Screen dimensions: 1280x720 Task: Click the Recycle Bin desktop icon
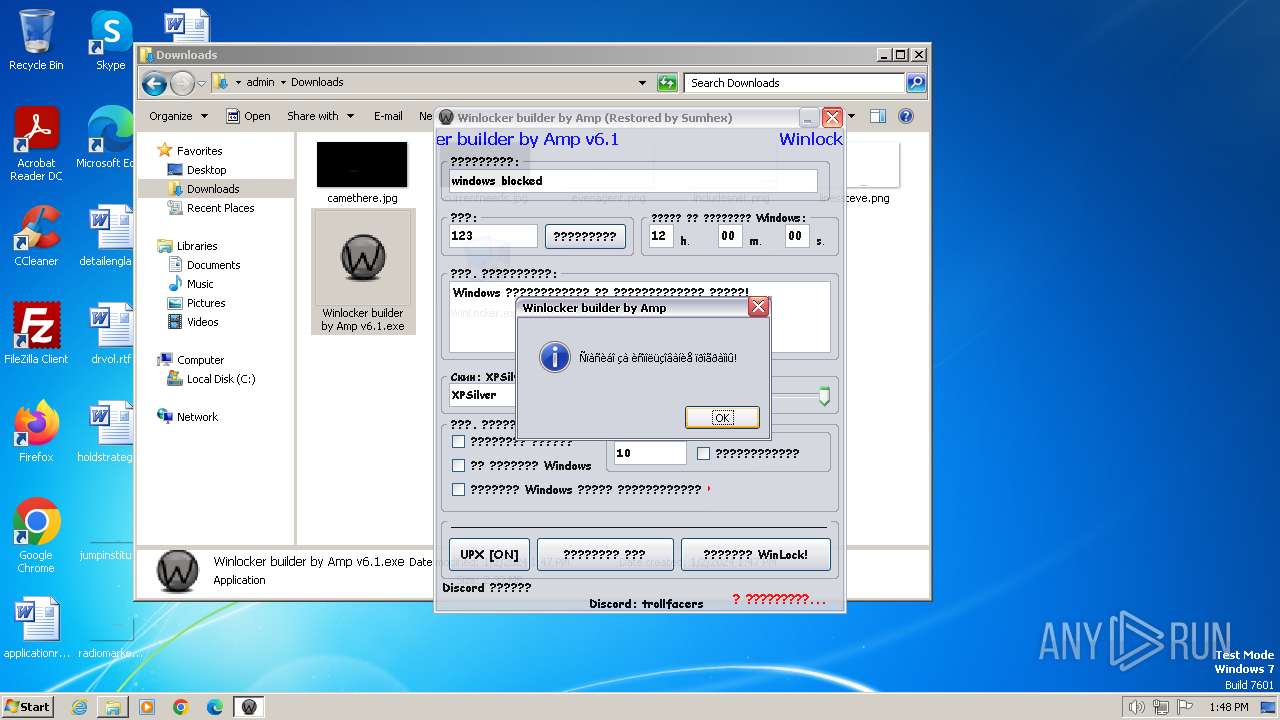point(36,40)
